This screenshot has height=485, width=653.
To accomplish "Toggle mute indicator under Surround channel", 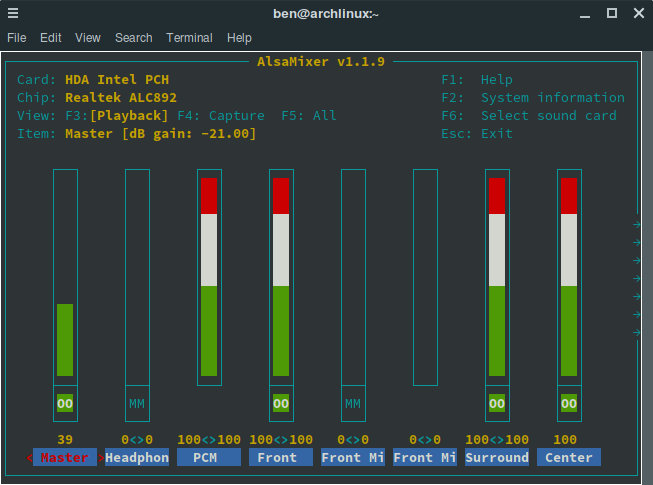I will pos(497,403).
